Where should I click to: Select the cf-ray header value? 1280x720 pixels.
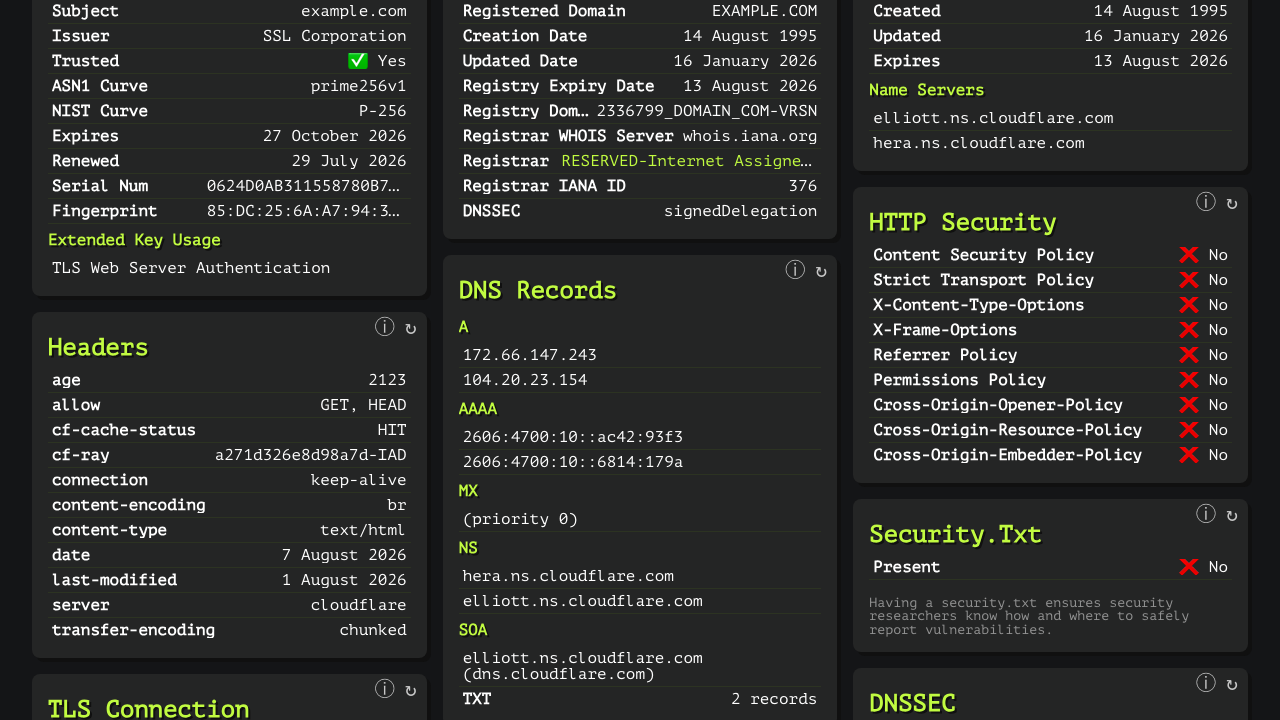point(311,455)
